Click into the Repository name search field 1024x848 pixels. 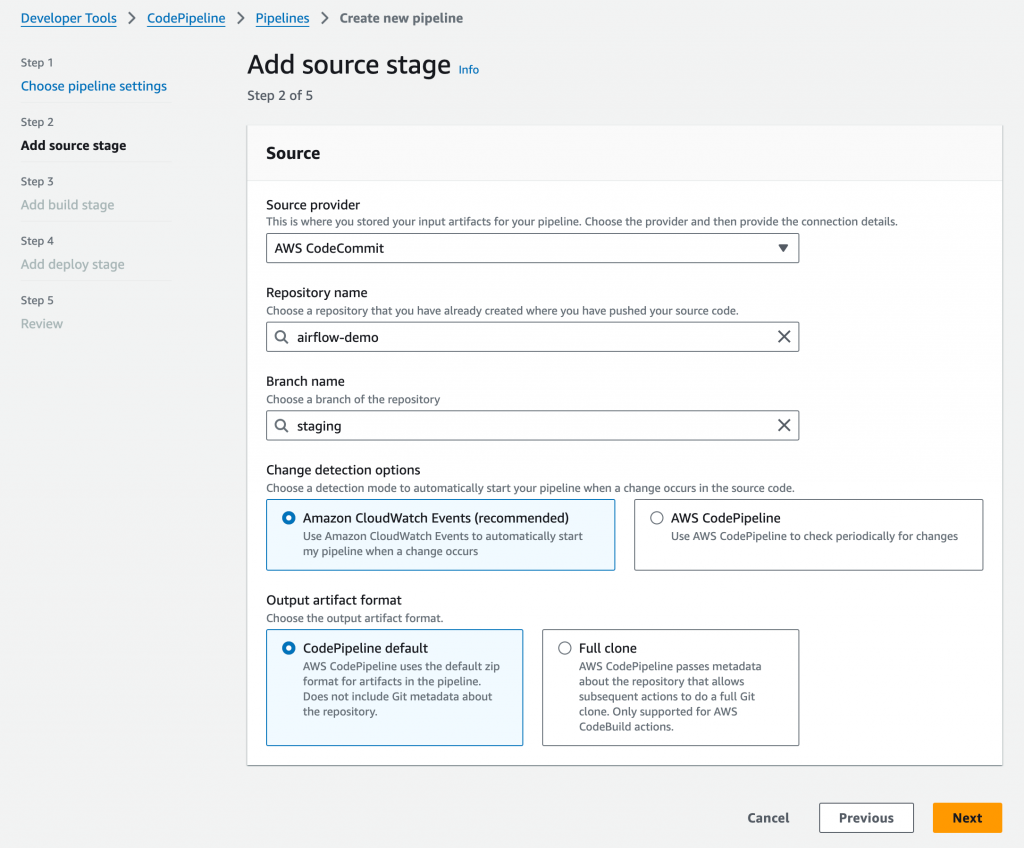click(x=530, y=337)
